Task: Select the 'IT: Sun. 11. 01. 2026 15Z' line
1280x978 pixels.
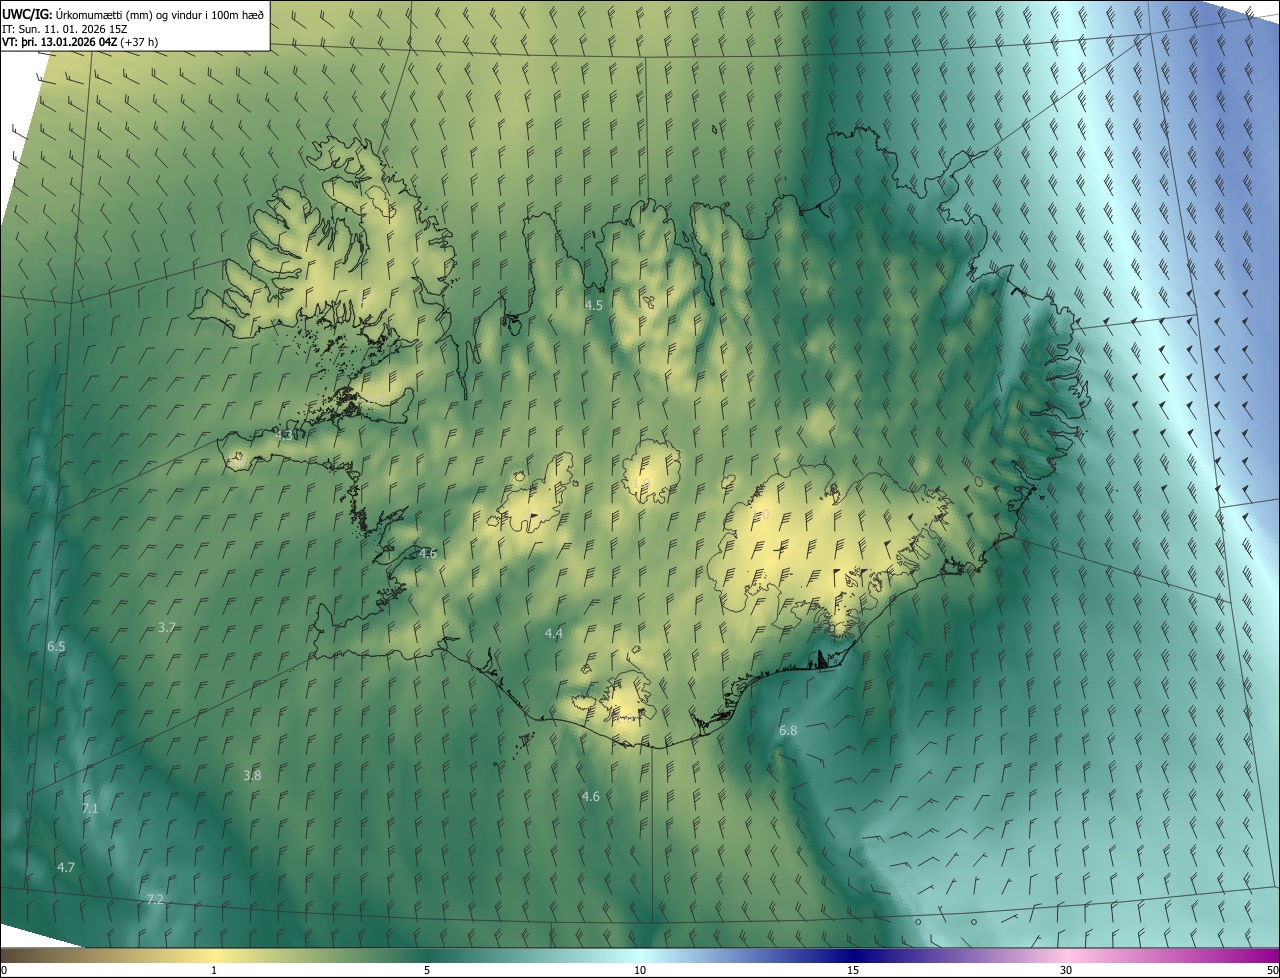Action: point(65,28)
